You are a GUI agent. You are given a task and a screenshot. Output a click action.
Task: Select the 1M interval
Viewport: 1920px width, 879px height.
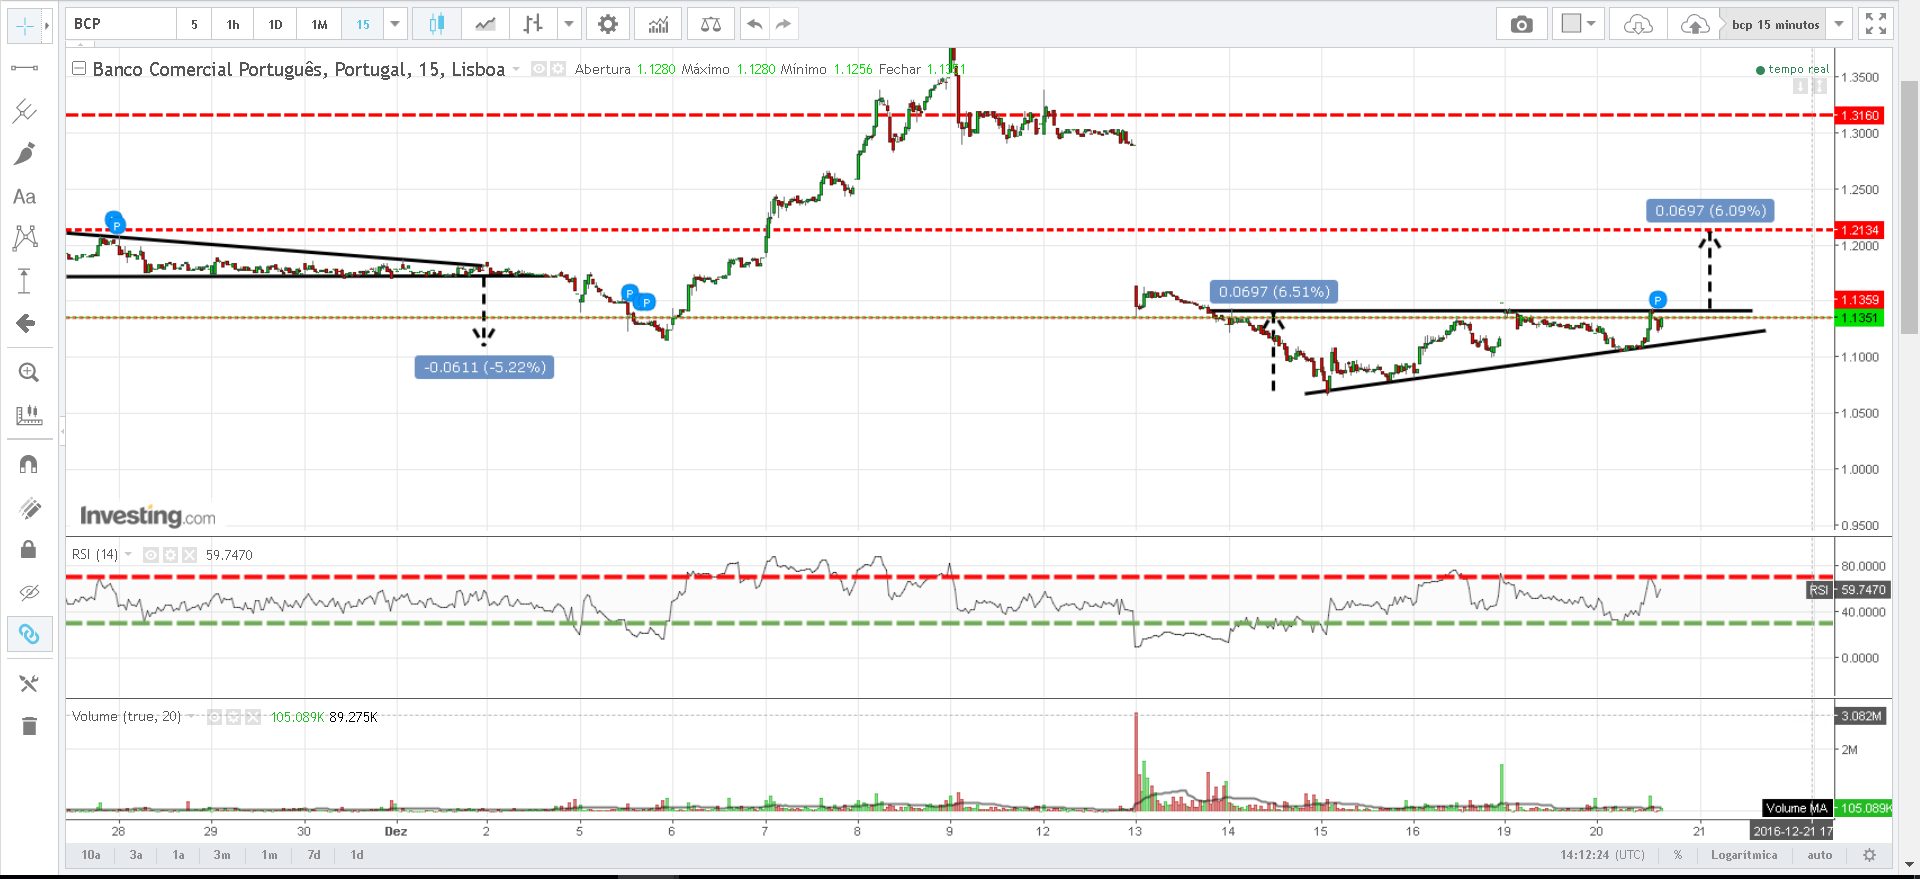click(320, 24)
